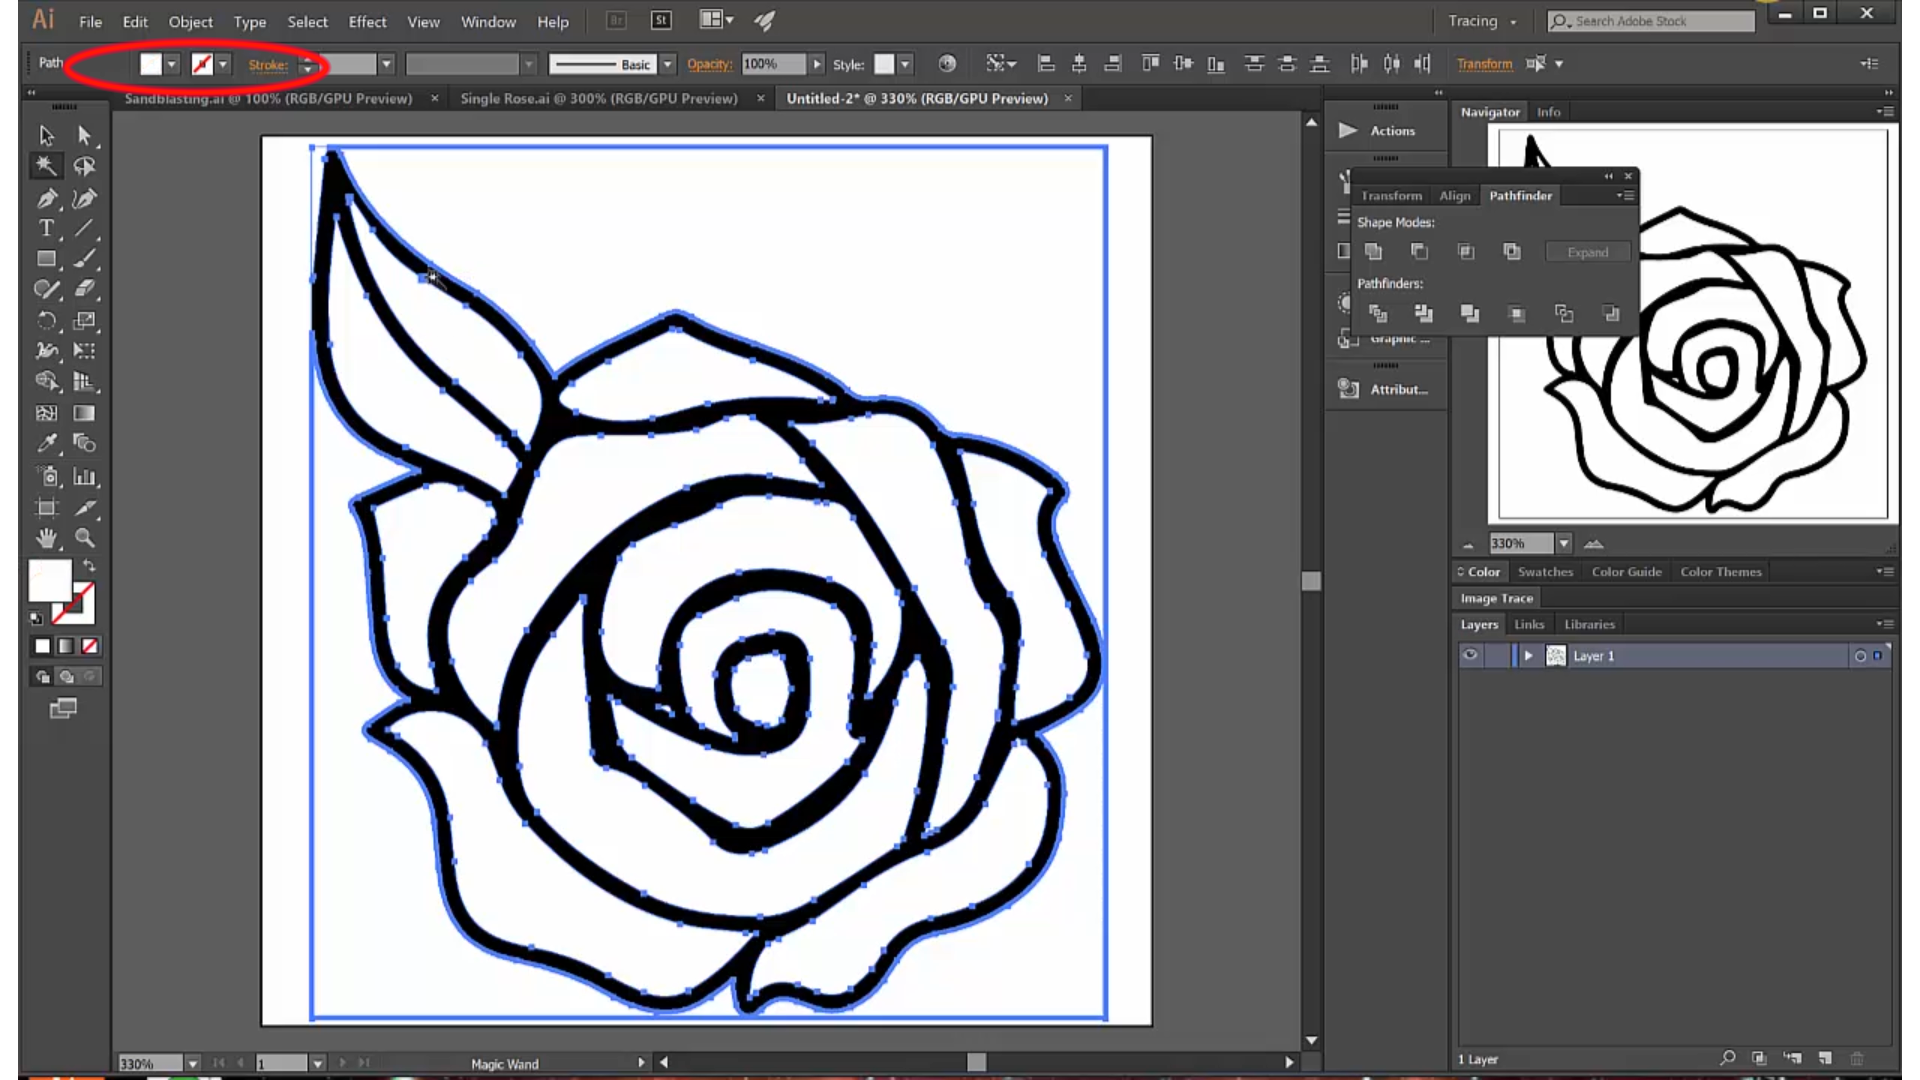Open Opacity value dropdown arrow

[817, 64]
